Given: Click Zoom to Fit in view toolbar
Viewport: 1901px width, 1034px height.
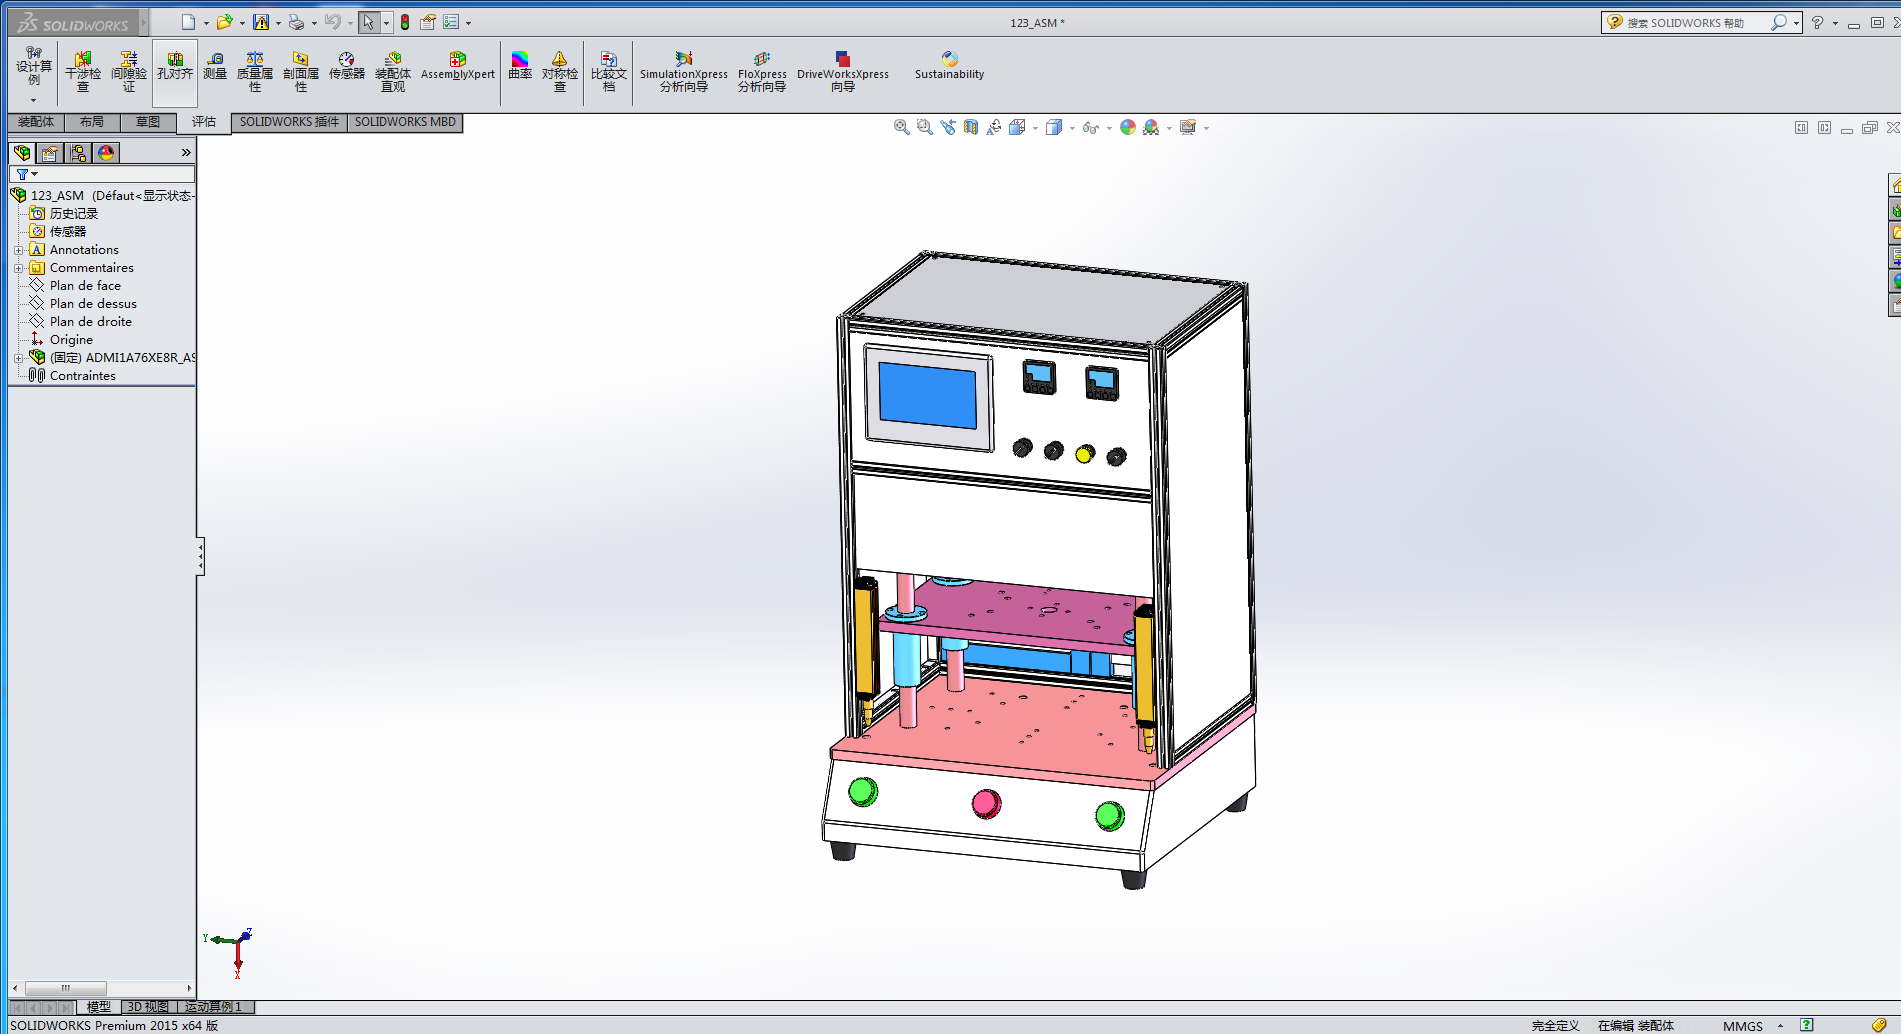Looking at the screenshot, I should coord(901,127).
